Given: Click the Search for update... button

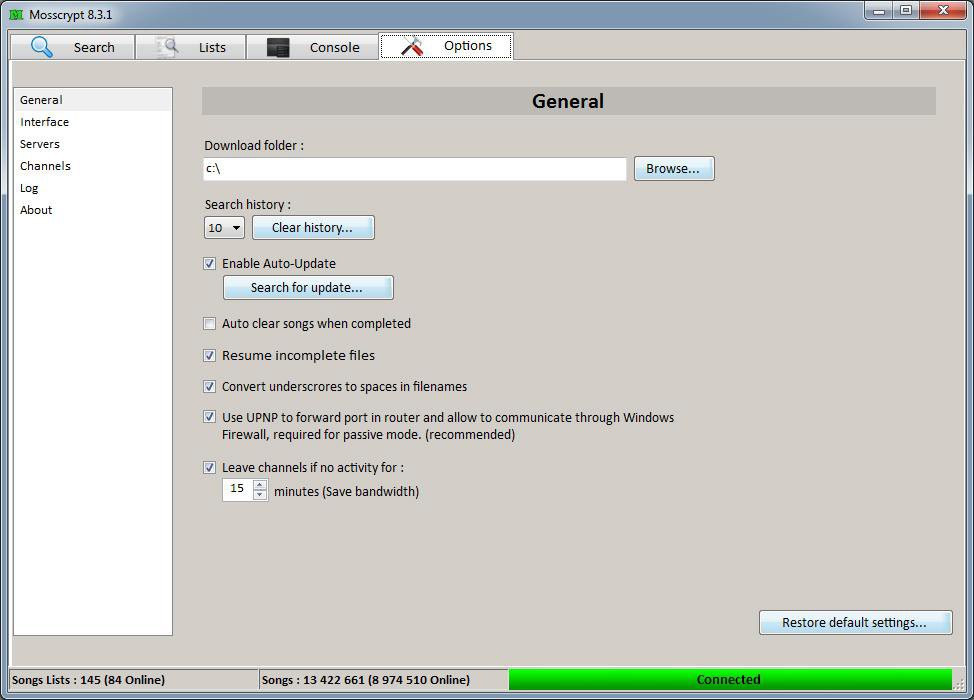Looking at the screenshot, I should click(308, 288).
